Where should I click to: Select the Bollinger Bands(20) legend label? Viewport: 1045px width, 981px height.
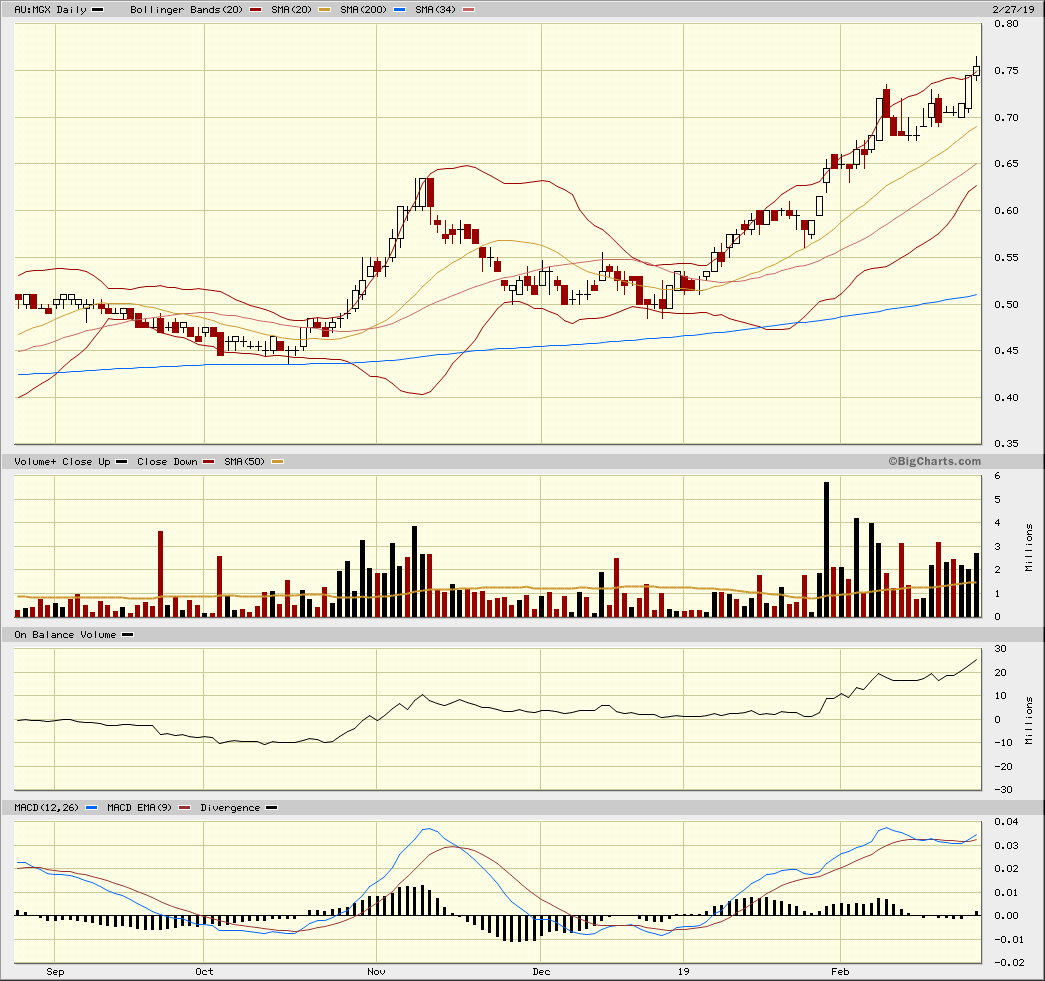(186, 9)
